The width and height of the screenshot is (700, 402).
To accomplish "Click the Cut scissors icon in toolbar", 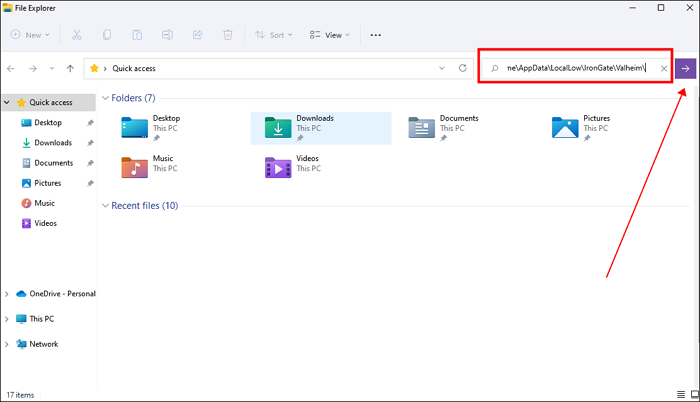I will [x=76, y=34].
